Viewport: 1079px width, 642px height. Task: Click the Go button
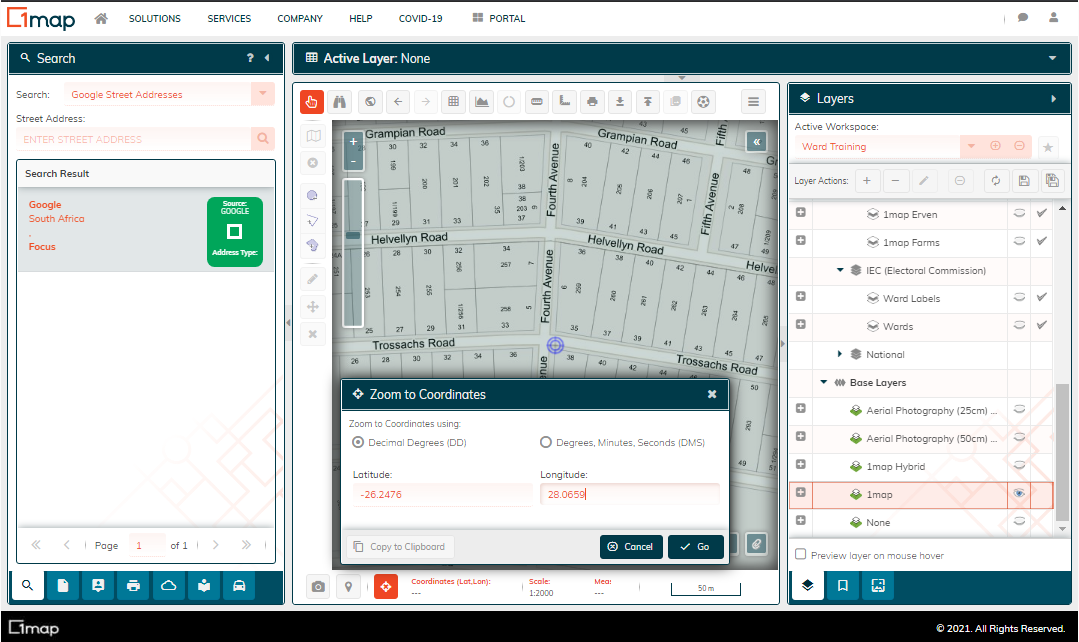pos(696,547)
